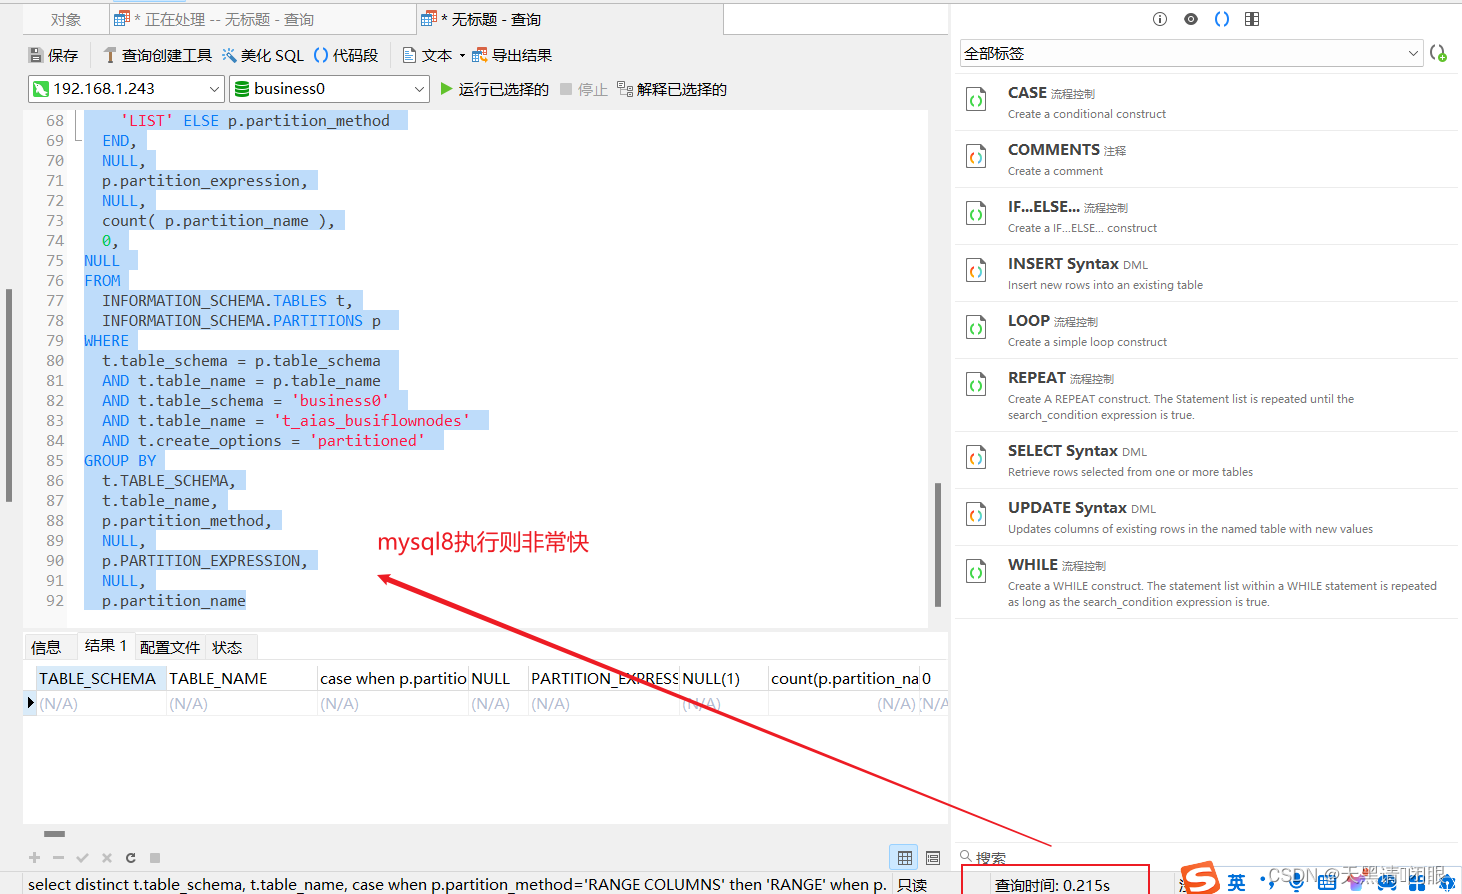Select the IF...ELSE... snippet
The height and width of the screenshot is (894, 1462).
(1207, 216)
